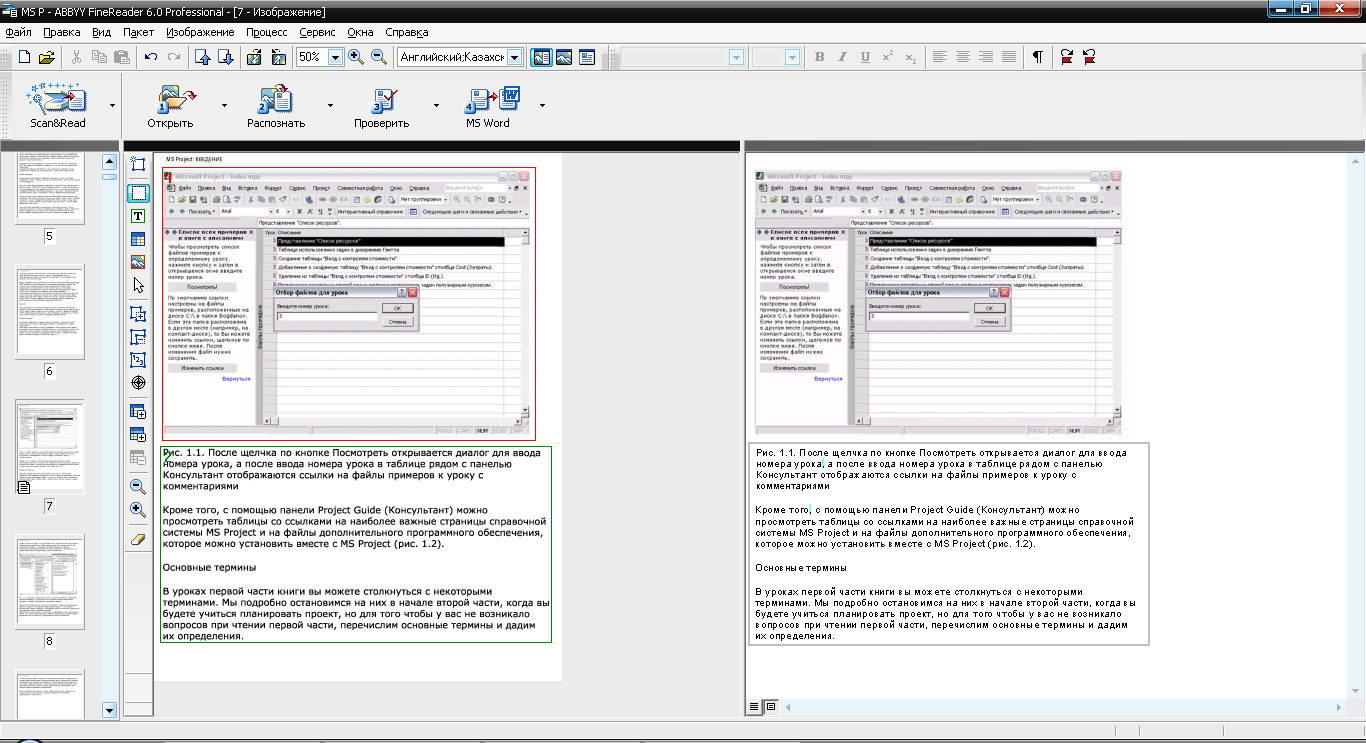Zoom in with the toolbar magnifier plus
Viewport: 1366px width, 743px height.
pos(356,57)
